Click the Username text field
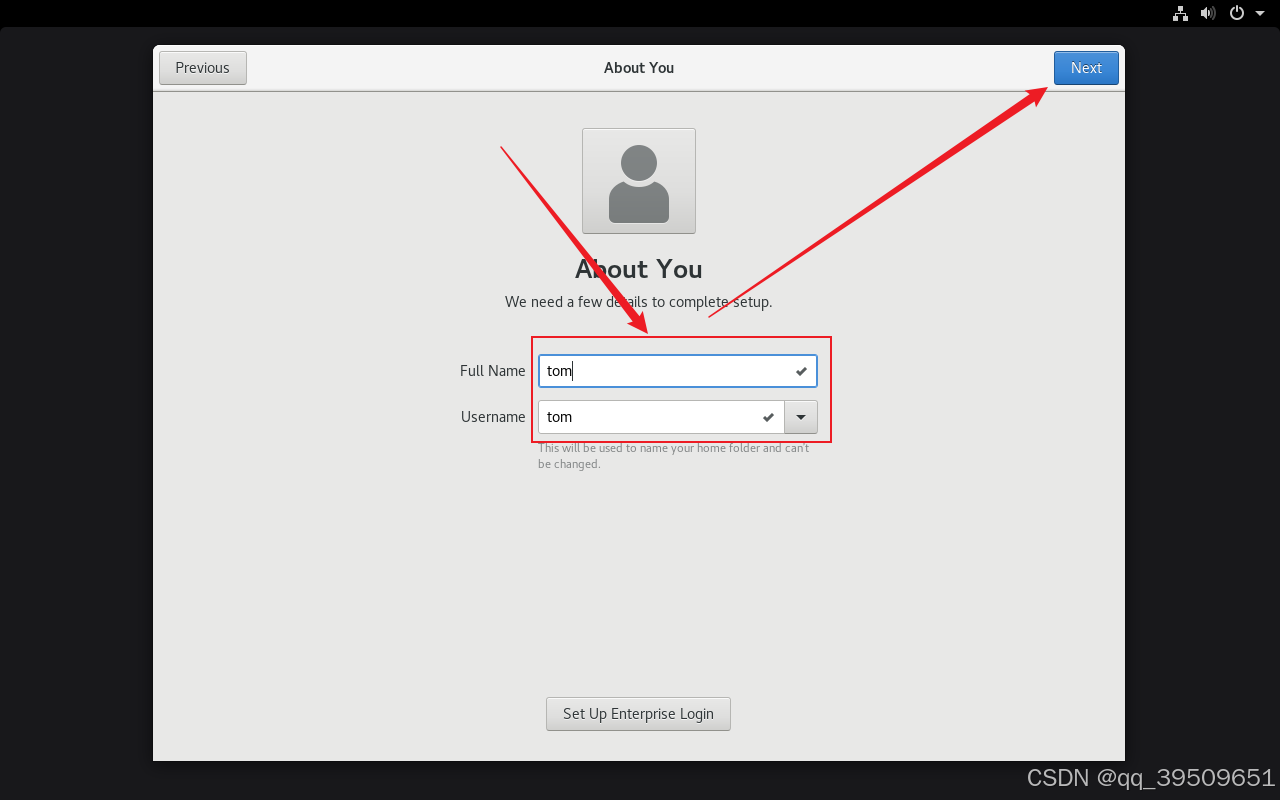Image resolution: width=1280 pixels, height=800 pixels. [x=661, y=417]
